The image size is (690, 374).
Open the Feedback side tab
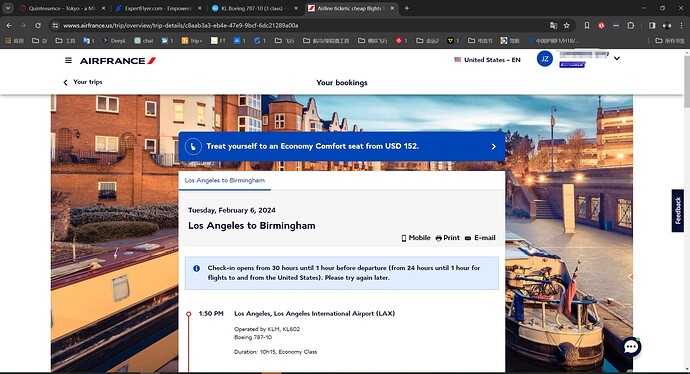(x=678, y=210)
